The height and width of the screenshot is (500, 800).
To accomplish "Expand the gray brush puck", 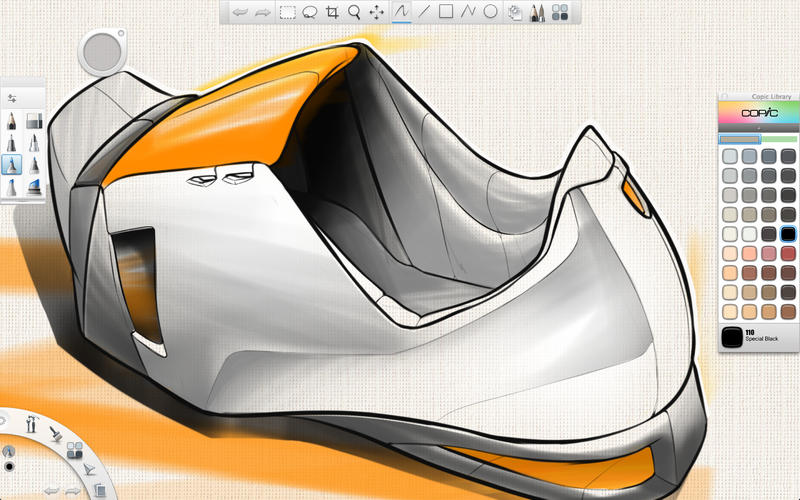I will 100,52.
